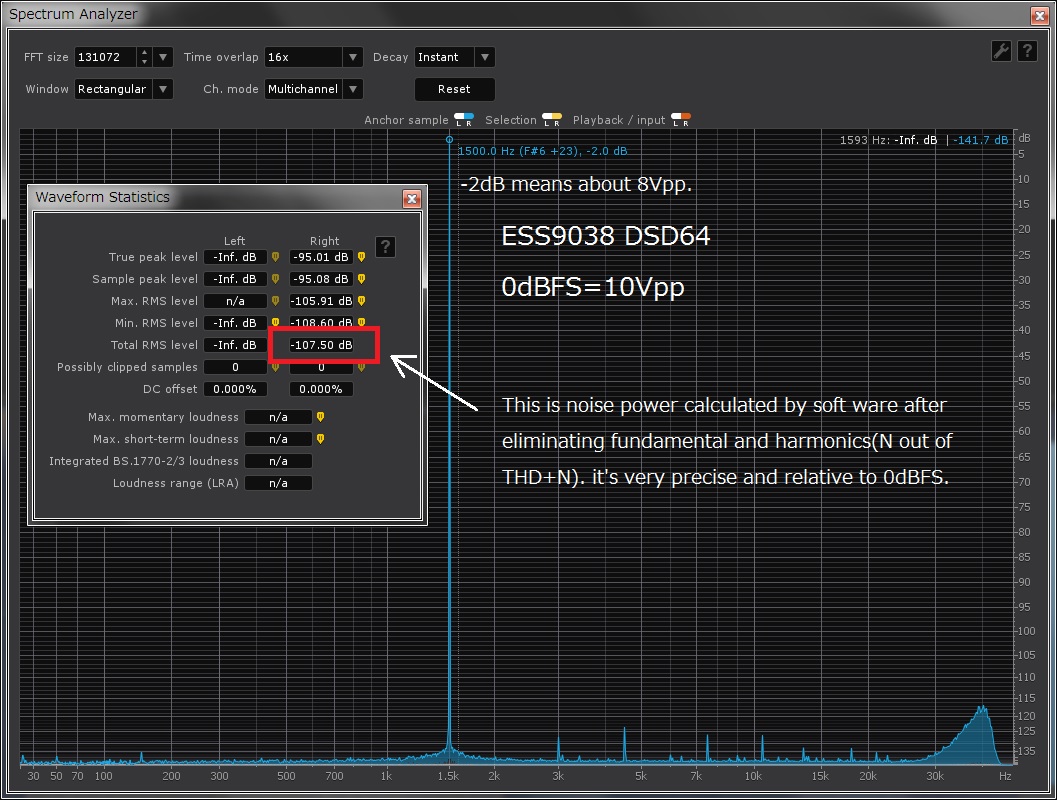Select the DC offset Left 0.000% value
Screen dimensions: 1057x800
235,389
